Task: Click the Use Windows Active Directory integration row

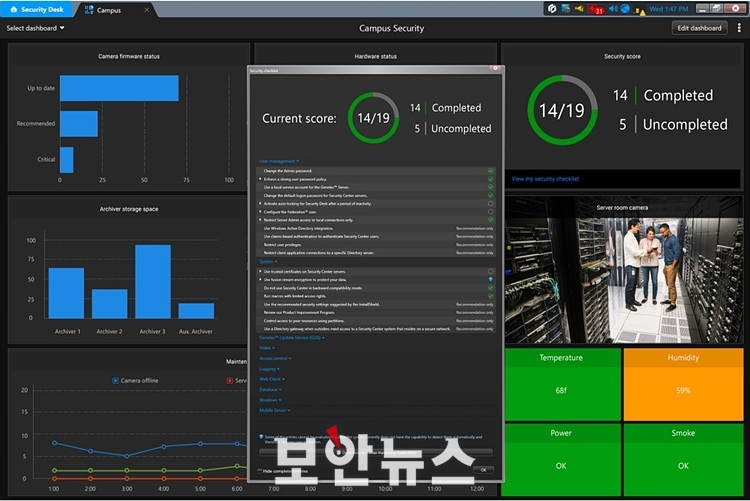Action: pyautogui.click(x=375, y=228)
